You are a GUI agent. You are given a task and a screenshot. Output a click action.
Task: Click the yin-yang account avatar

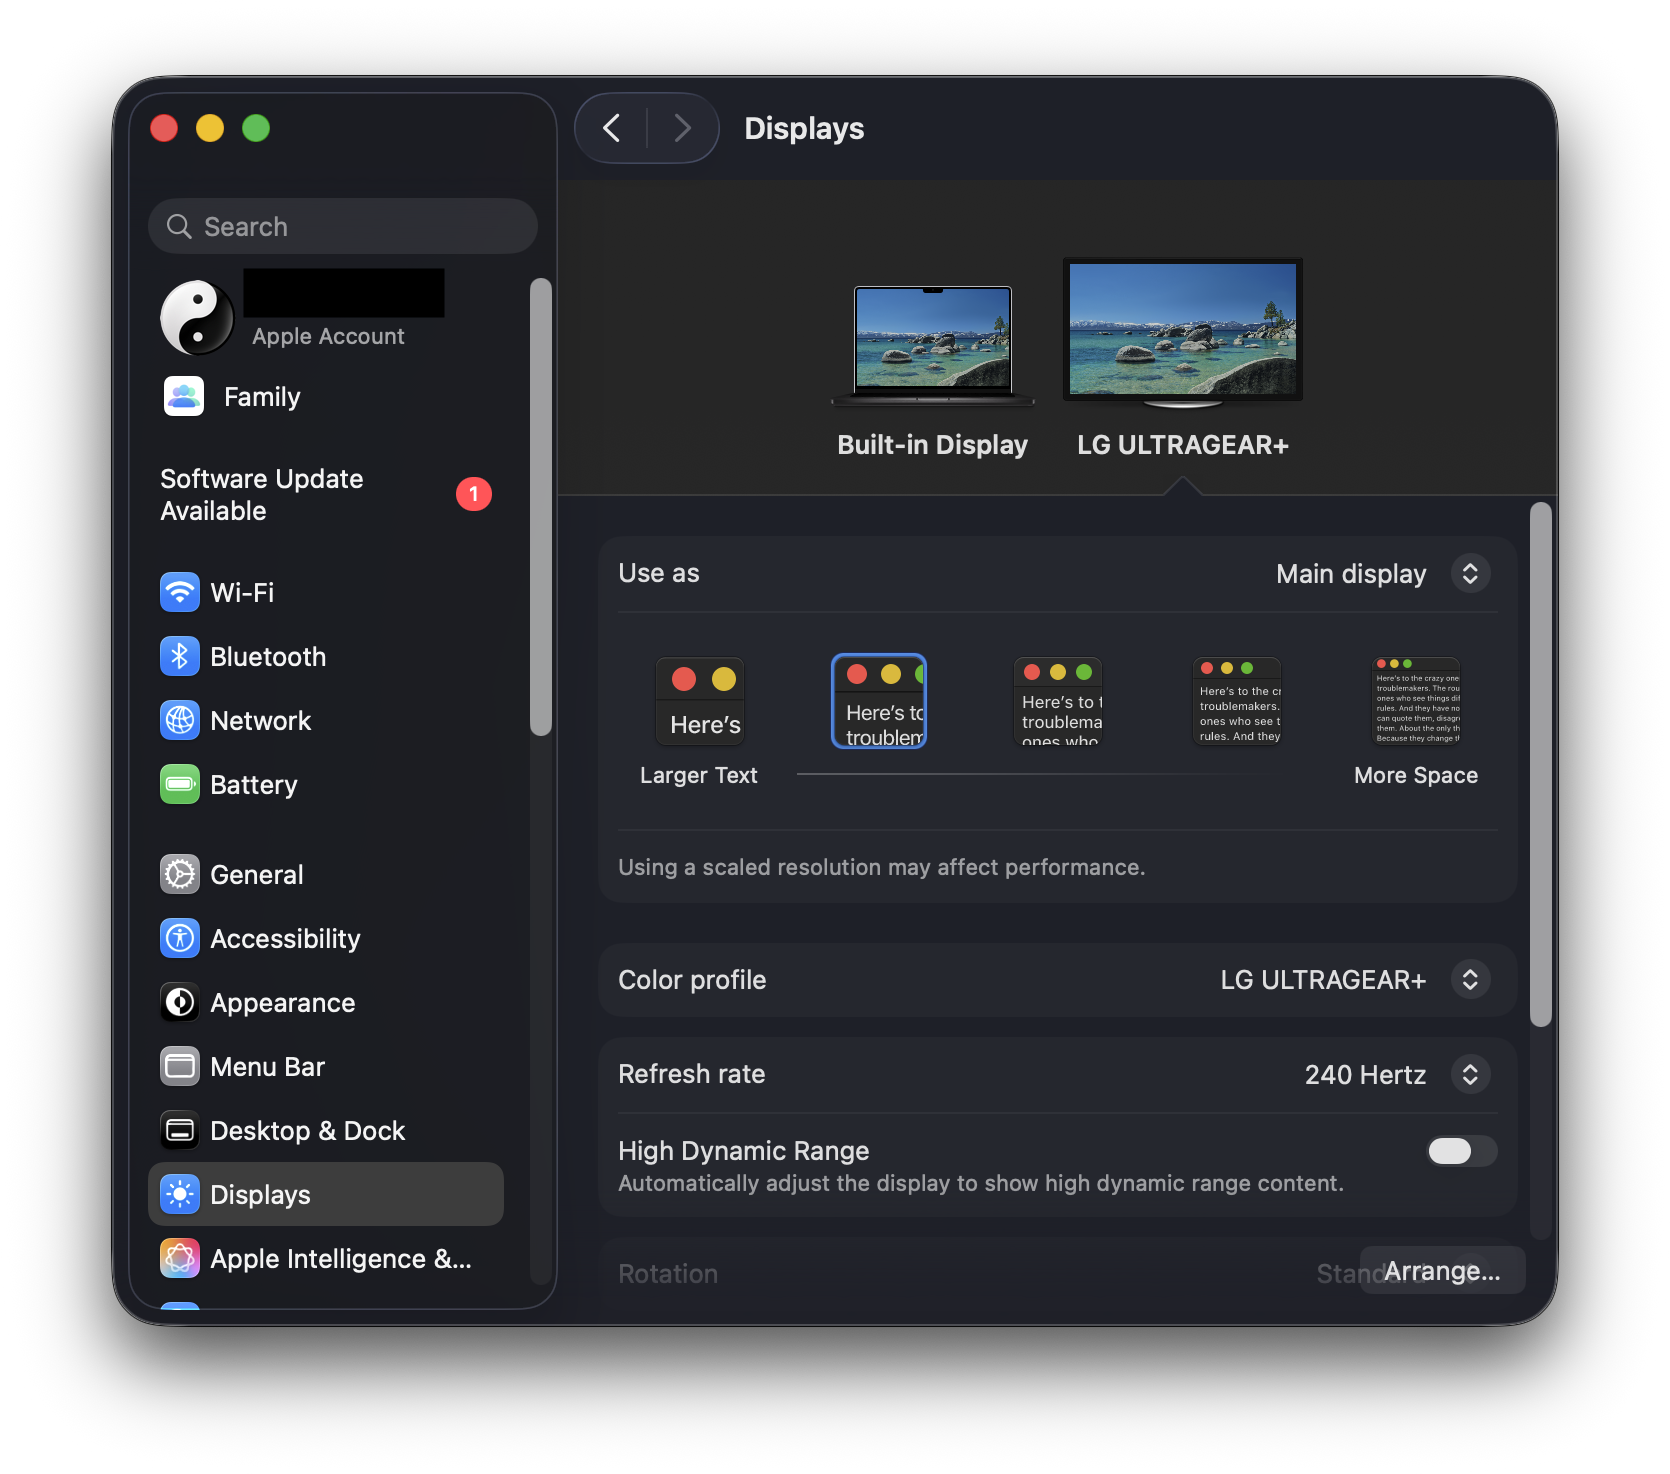click(197, 317)
